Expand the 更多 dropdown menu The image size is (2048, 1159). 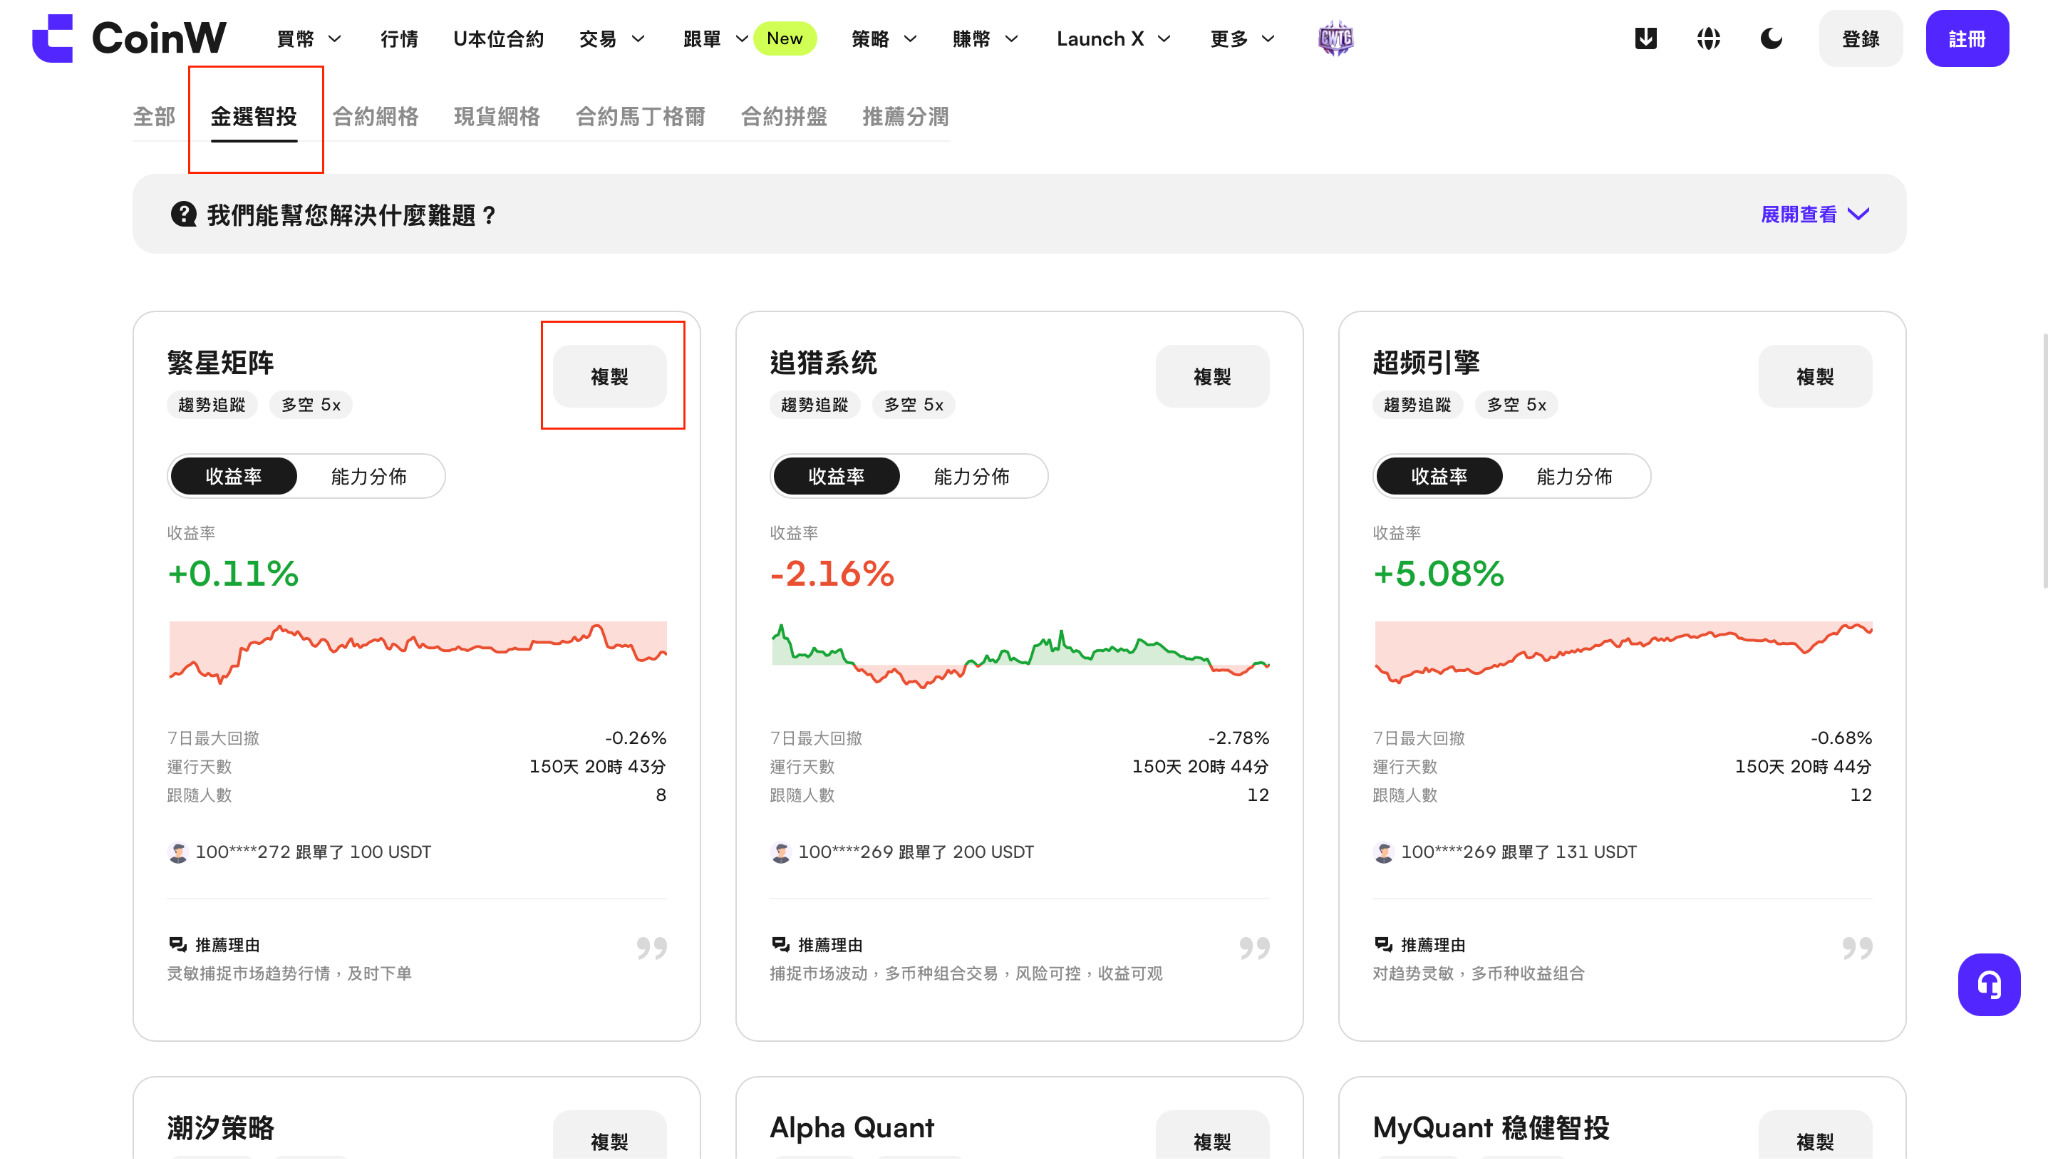[x=1243, y=39]
